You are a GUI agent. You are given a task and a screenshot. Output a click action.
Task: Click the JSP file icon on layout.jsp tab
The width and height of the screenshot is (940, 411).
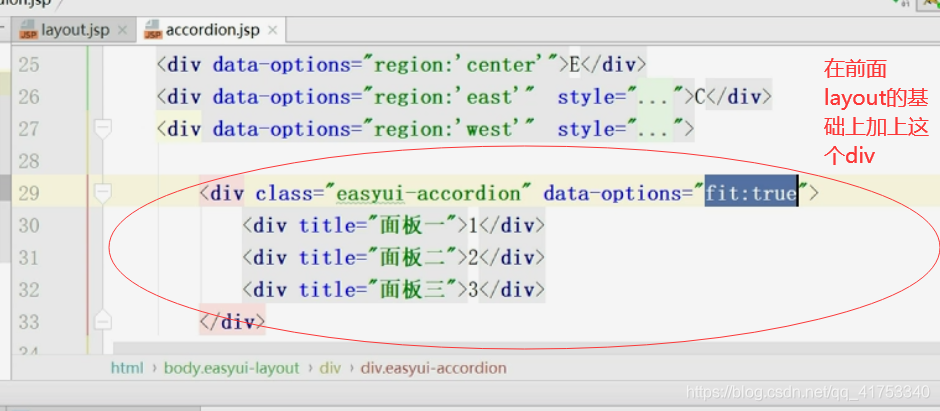click(x=28, y=30)
